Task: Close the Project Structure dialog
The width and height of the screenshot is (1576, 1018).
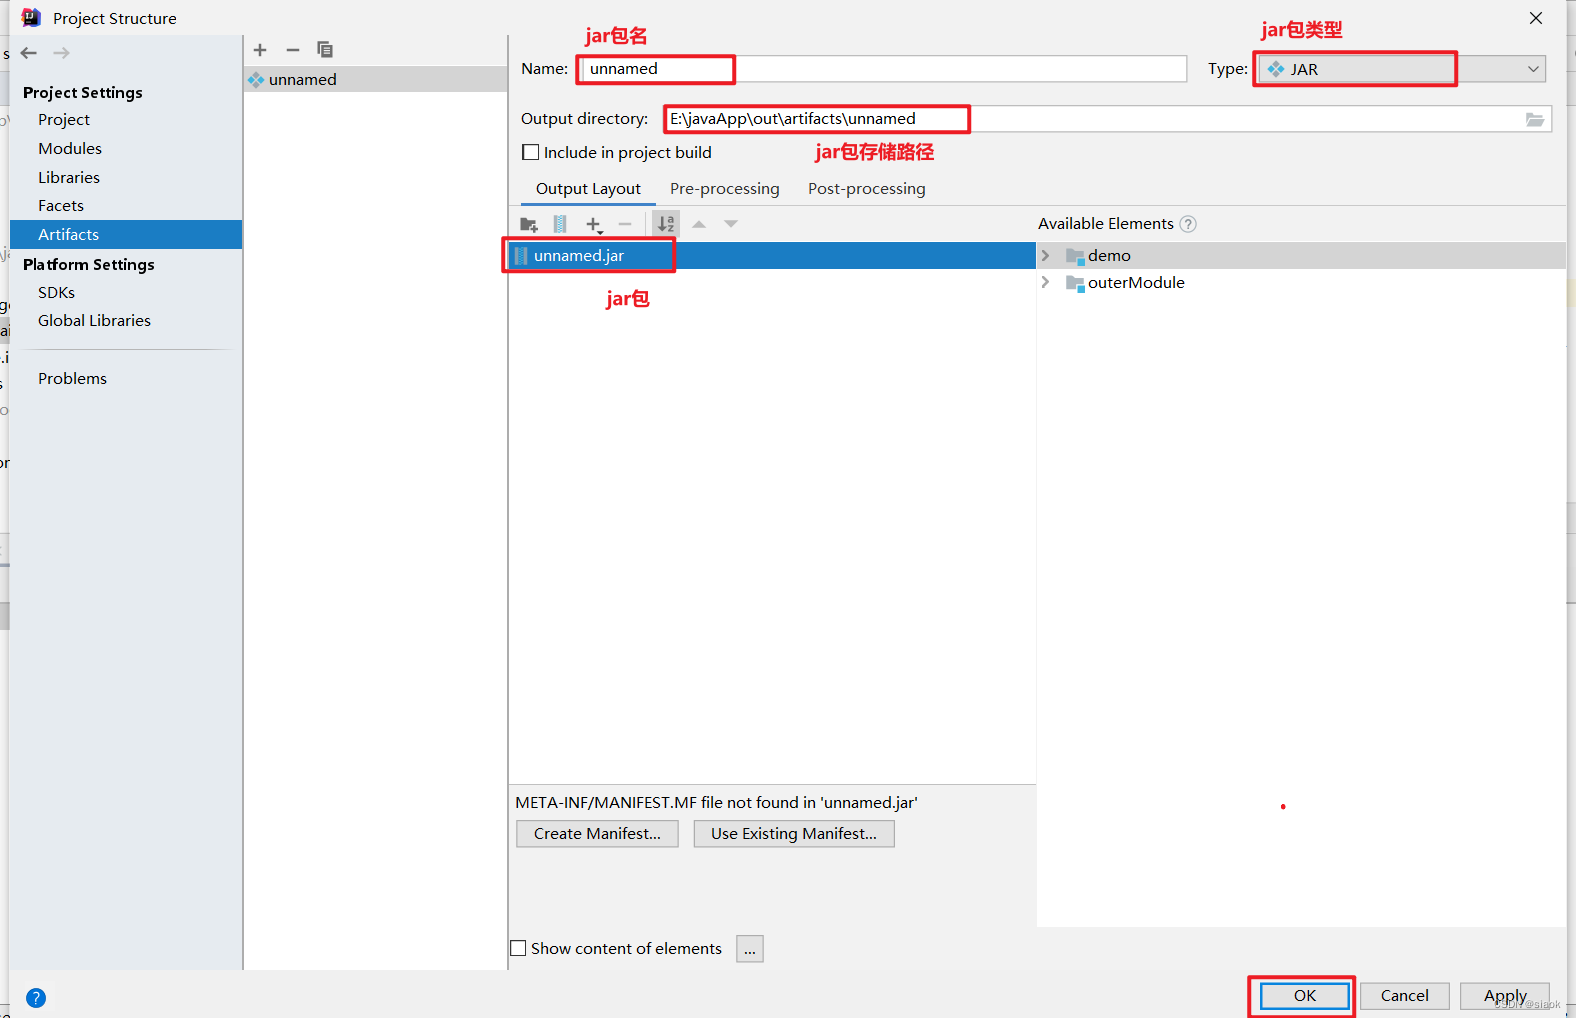Action: click(x=1536, y=18)
